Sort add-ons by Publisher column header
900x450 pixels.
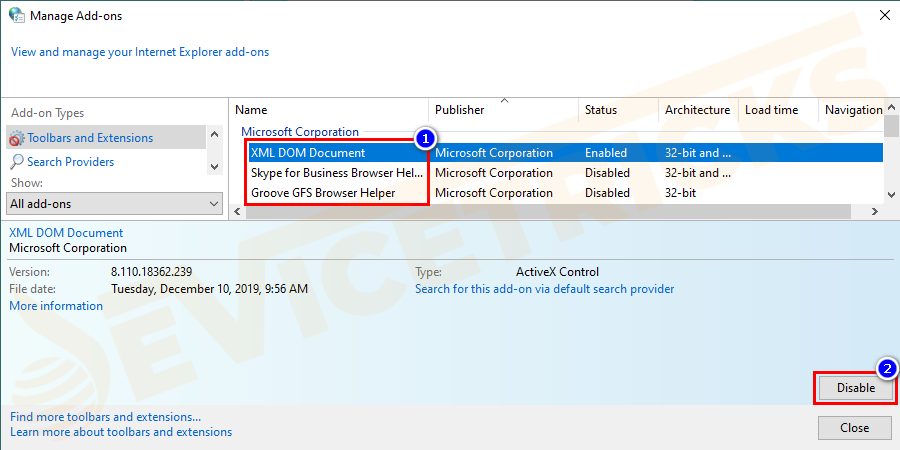[503, 110]
